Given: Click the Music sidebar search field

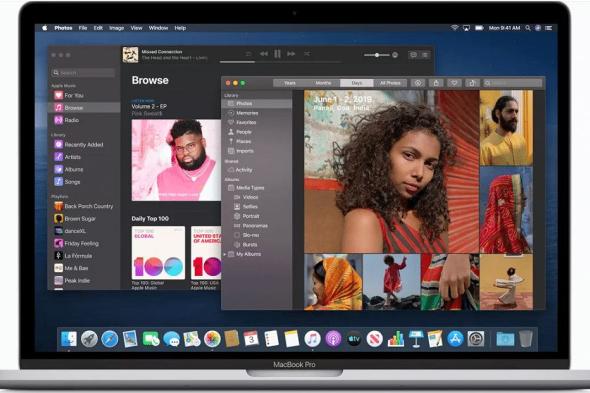Looking at the screenshot, I should point(83,73).
